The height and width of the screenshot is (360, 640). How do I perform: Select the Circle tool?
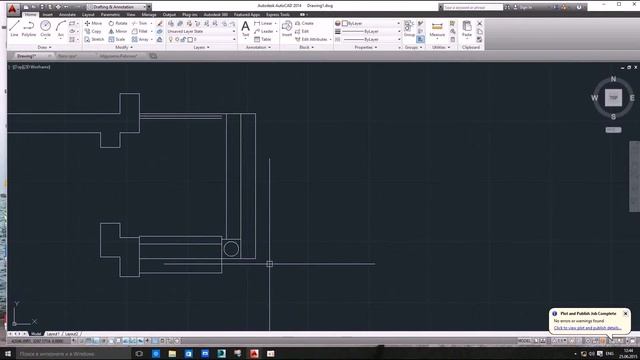(45, 29)
